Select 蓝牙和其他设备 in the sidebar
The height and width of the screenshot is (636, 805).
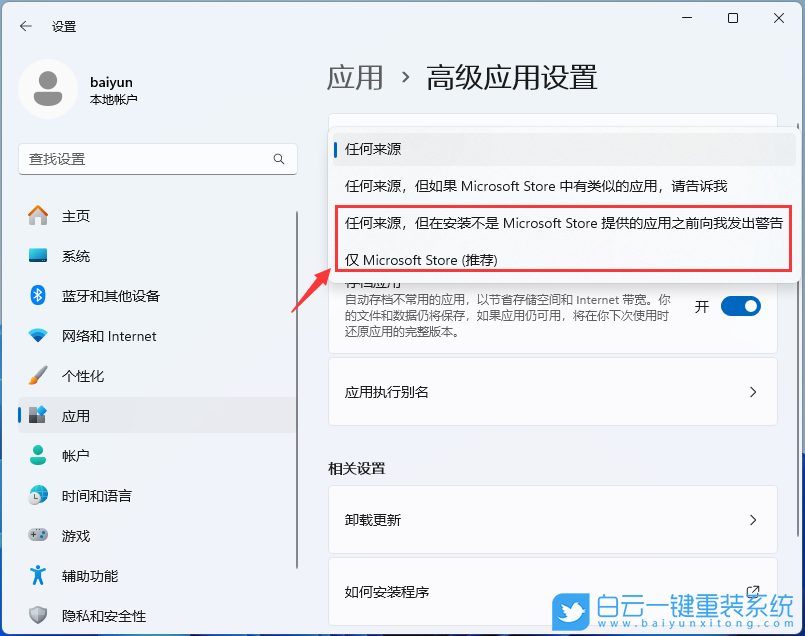tap(105, 296)
